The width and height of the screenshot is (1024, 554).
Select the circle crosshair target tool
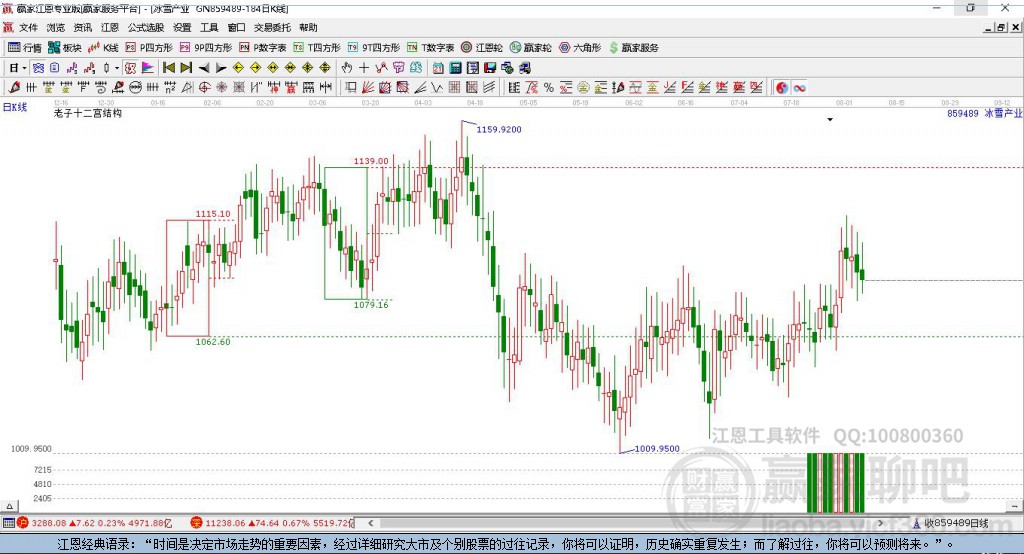pyautogui.click(x=204, y=88)
